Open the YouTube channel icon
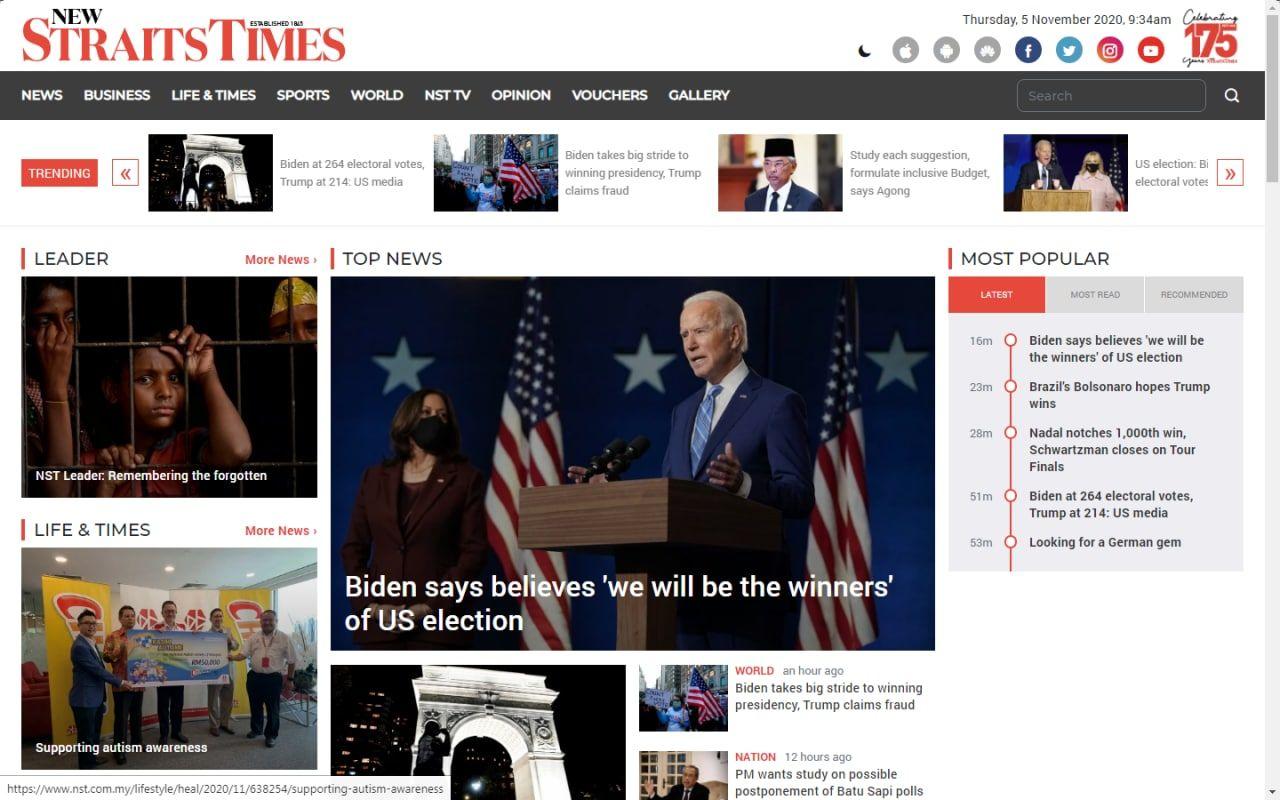This screenshot has height=800, width=1280. [1151, 50]
